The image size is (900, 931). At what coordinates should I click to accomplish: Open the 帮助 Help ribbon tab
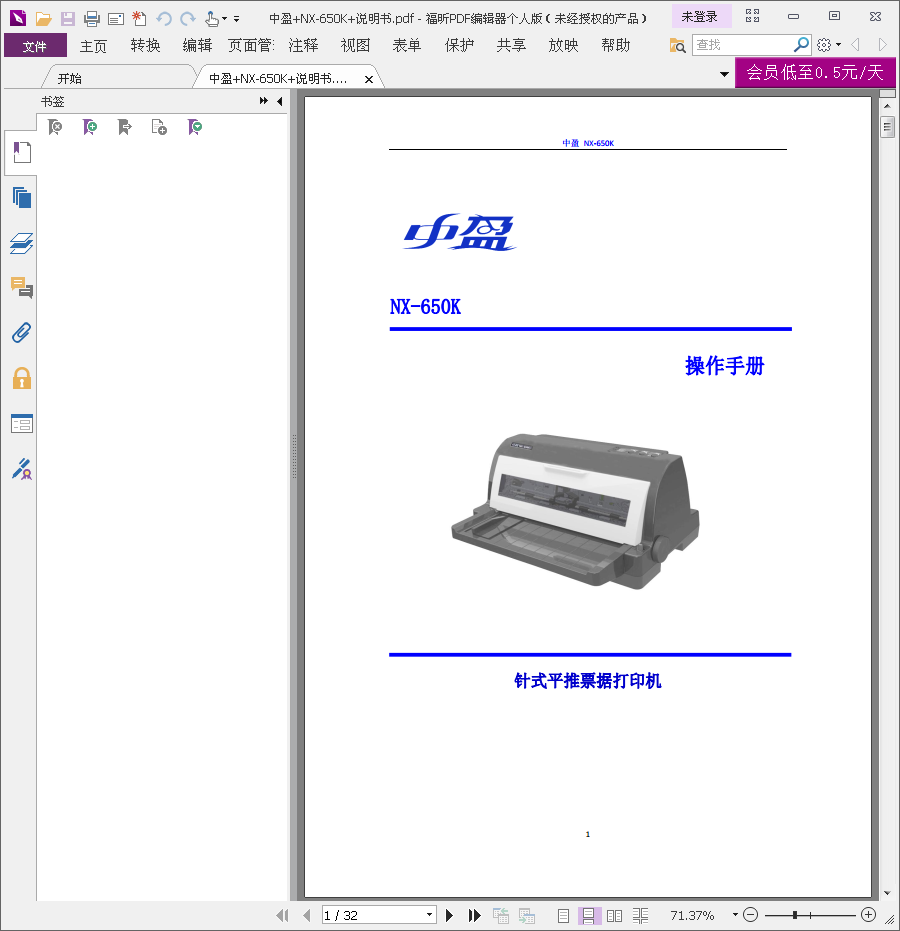coord(615,46)
